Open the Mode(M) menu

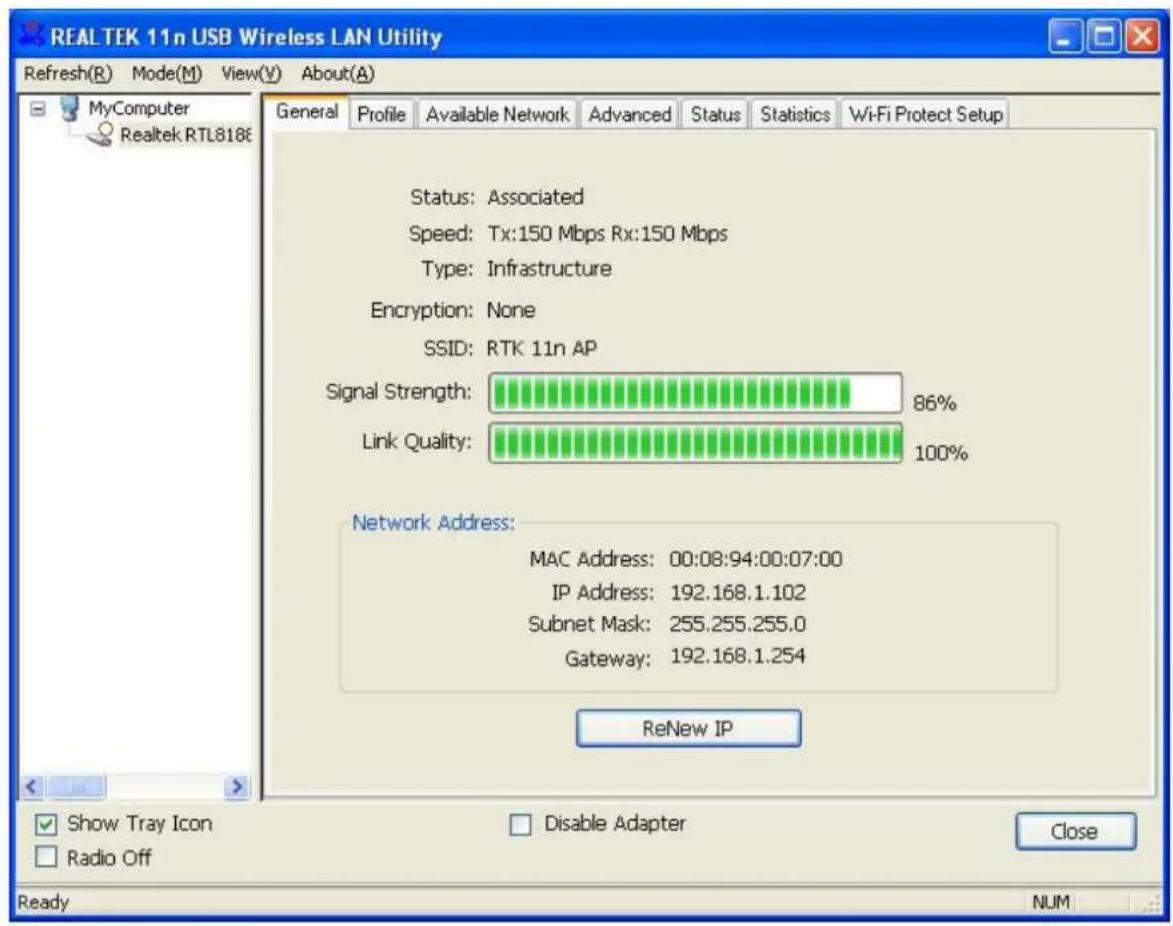pyautogui.click(x=167, y=73)
